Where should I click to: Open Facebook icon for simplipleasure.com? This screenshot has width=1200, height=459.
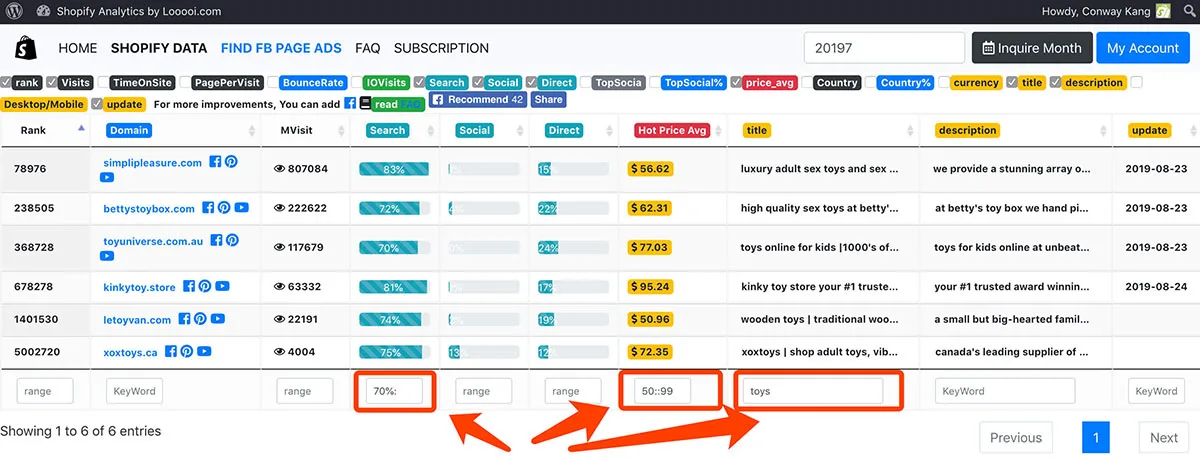[215, 162]
